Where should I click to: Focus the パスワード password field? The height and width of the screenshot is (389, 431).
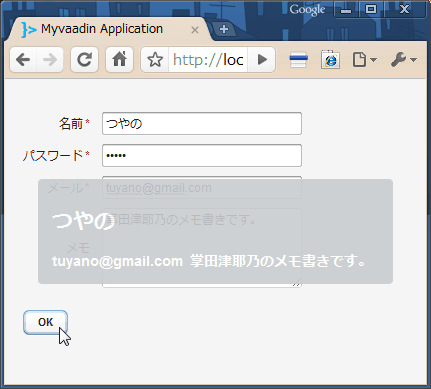(202, 155)
